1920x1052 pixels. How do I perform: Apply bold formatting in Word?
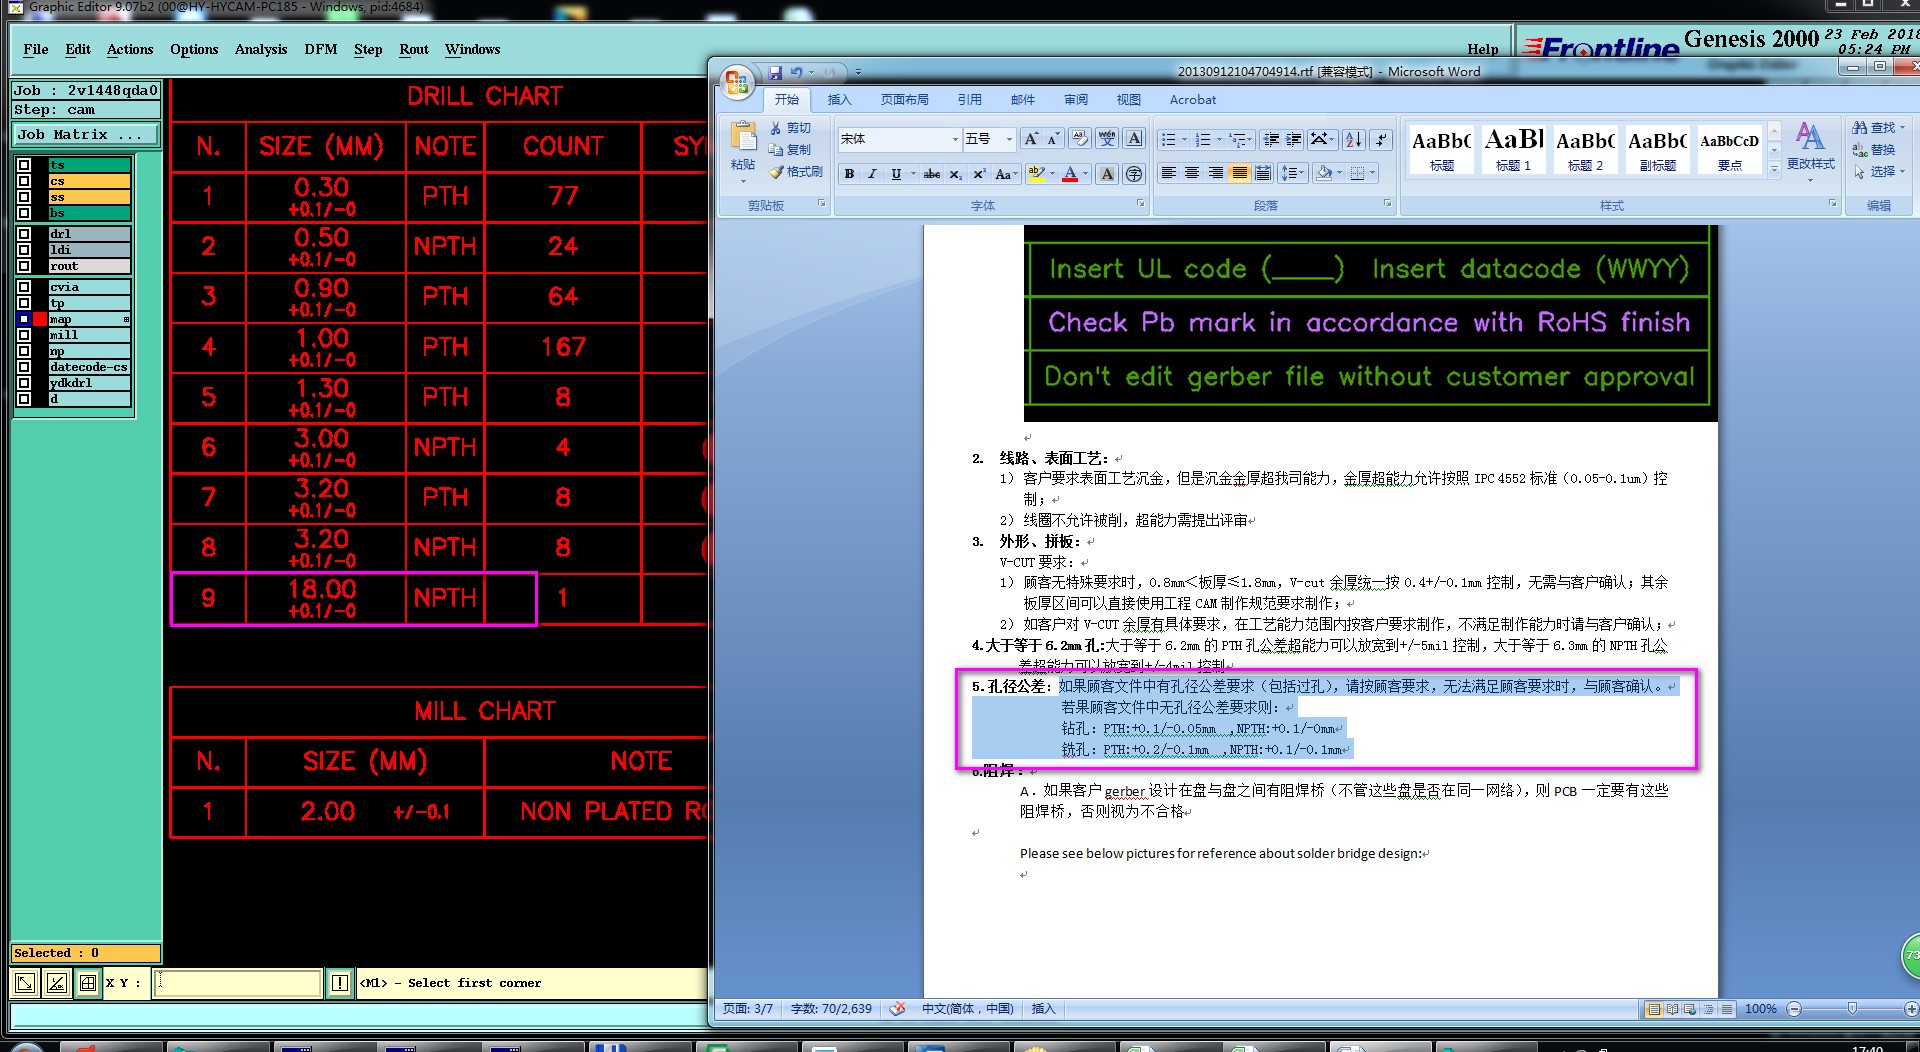[849, 174]
